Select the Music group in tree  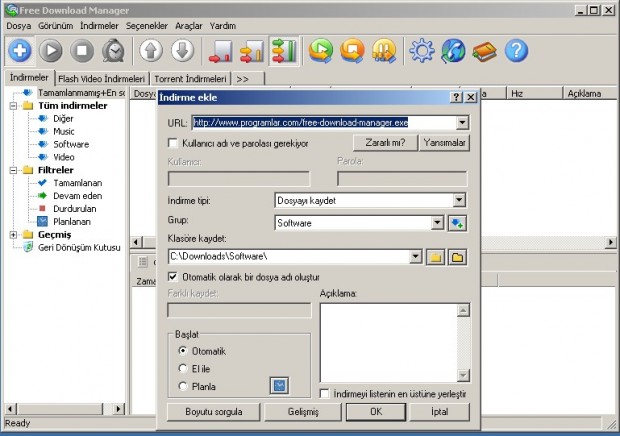click(x=64, y=132)
